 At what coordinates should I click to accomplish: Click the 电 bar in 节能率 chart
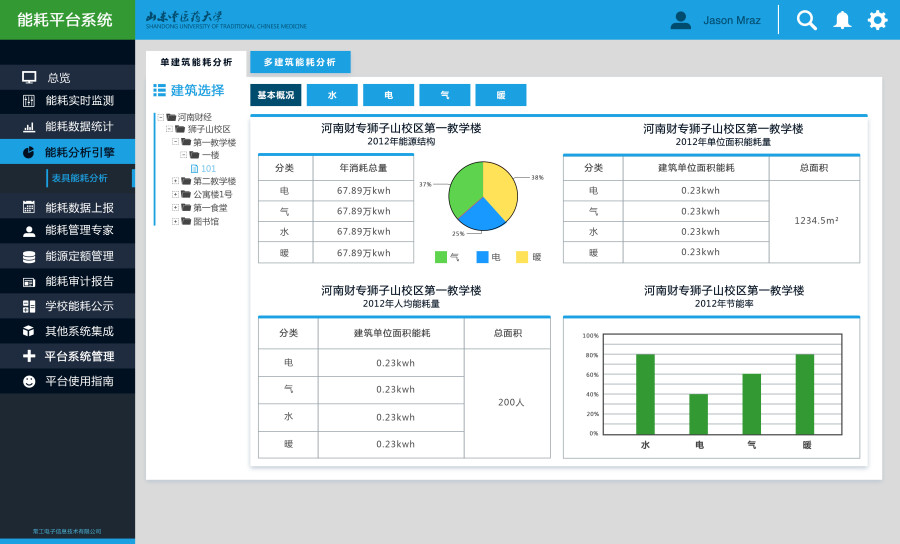pos(699,414)
